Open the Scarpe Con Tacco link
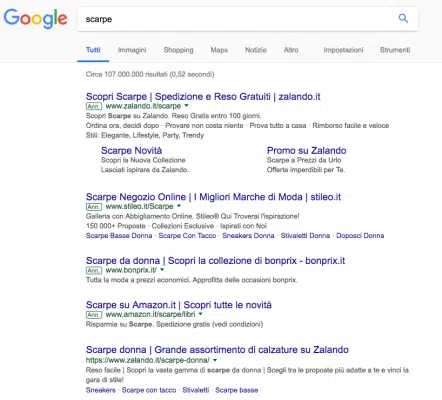 pos(187,236)
